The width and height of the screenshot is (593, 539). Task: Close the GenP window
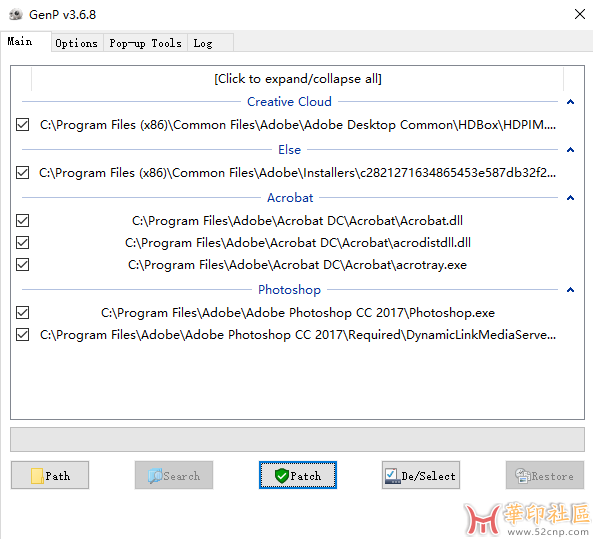[x=579, y=14]
